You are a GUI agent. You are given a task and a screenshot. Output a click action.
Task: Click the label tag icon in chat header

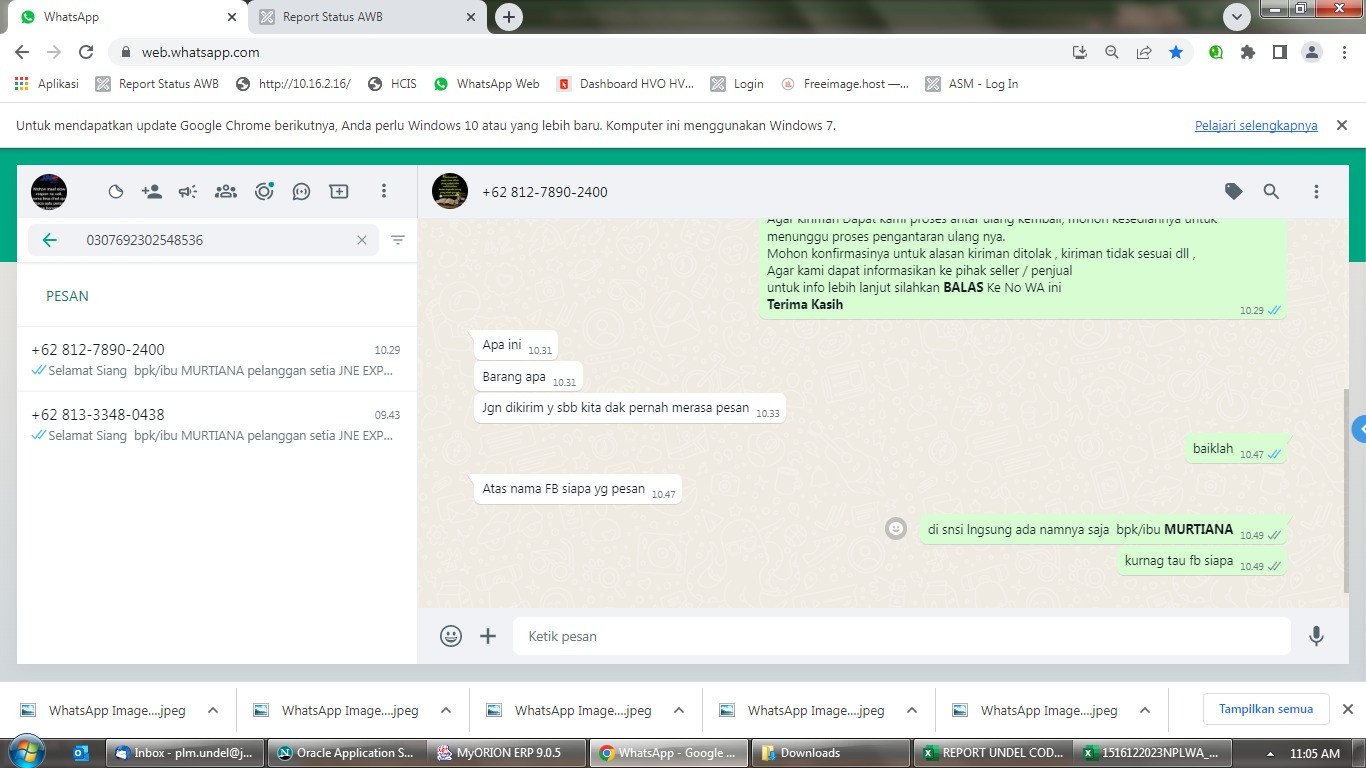pos(1234,192)
